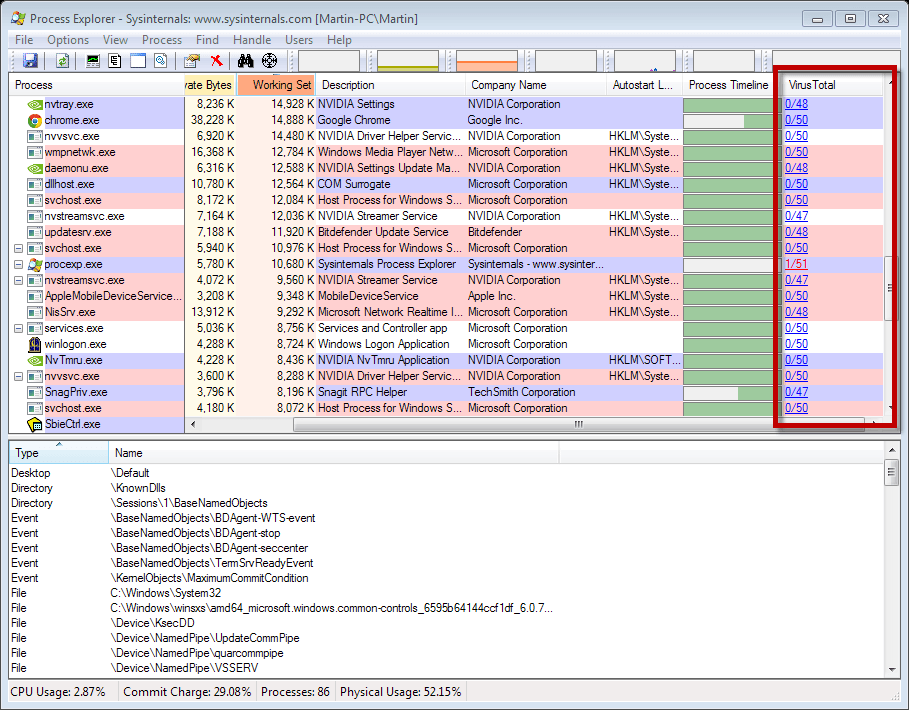Open the Handle menu
The image size is (909, 710).
252,40
